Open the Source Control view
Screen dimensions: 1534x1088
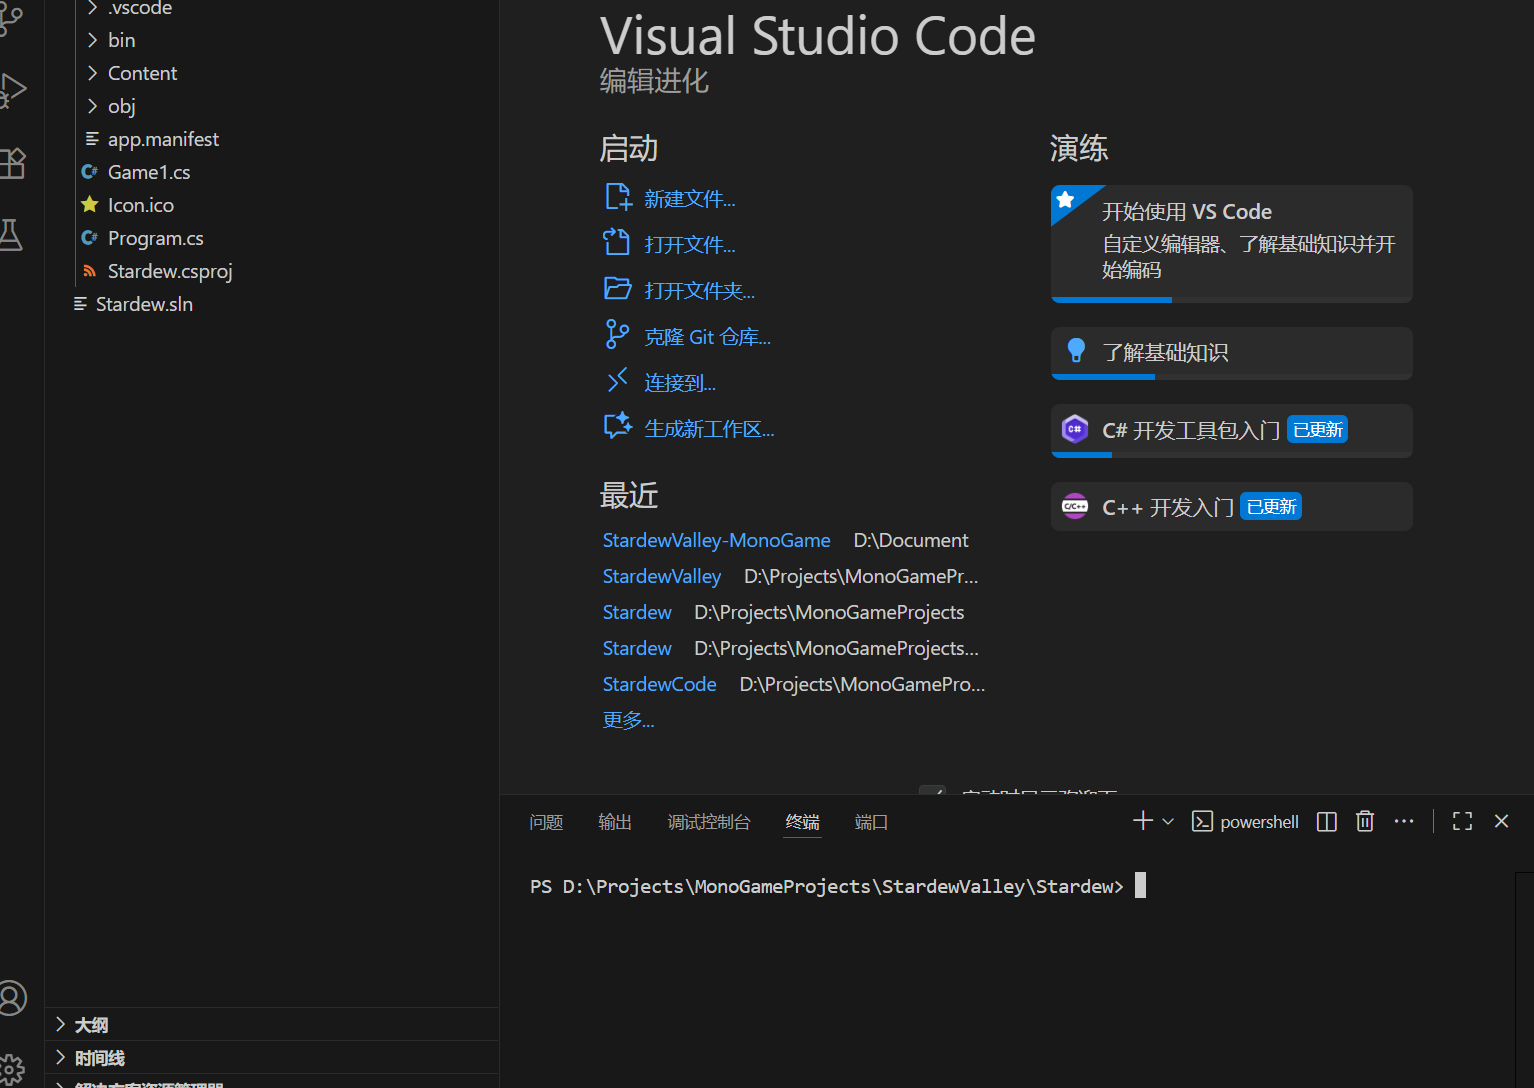10,18
